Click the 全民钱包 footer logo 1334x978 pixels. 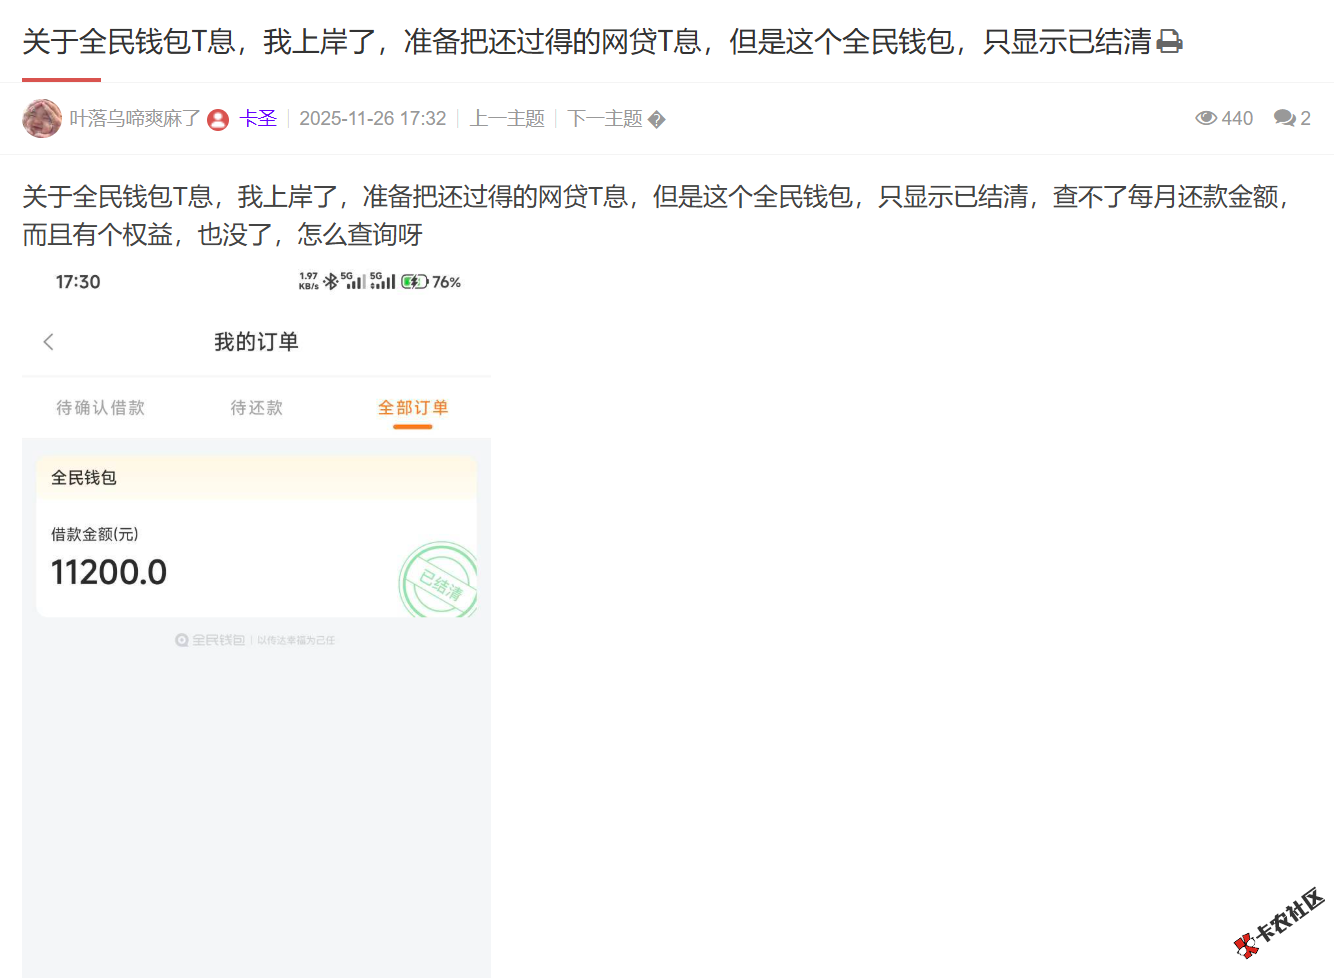tap(210, 640)
